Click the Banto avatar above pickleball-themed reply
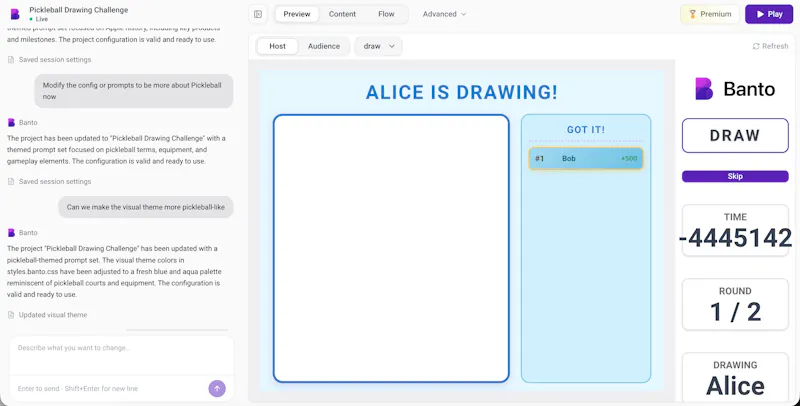Screen dimensions: 800x406 pos(11,233)
